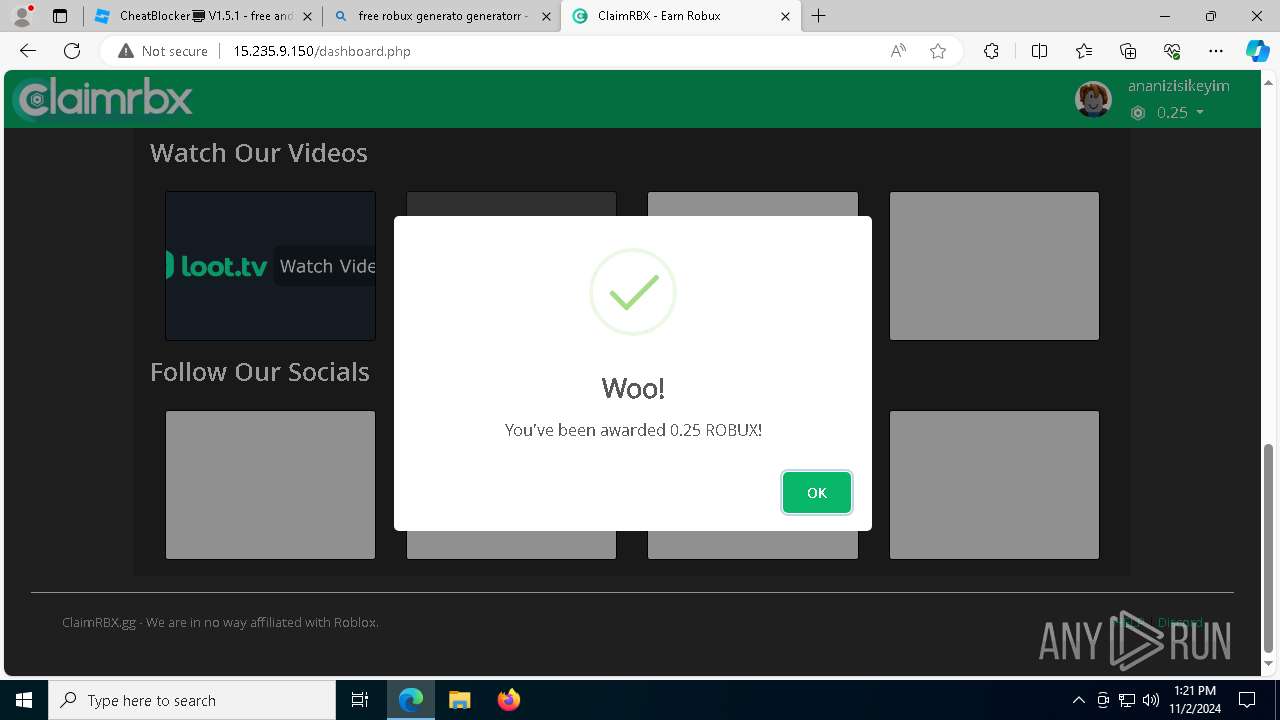Refresh the current page
Viewport: 1280px width, 720px height.
click(x=72, y=51)
